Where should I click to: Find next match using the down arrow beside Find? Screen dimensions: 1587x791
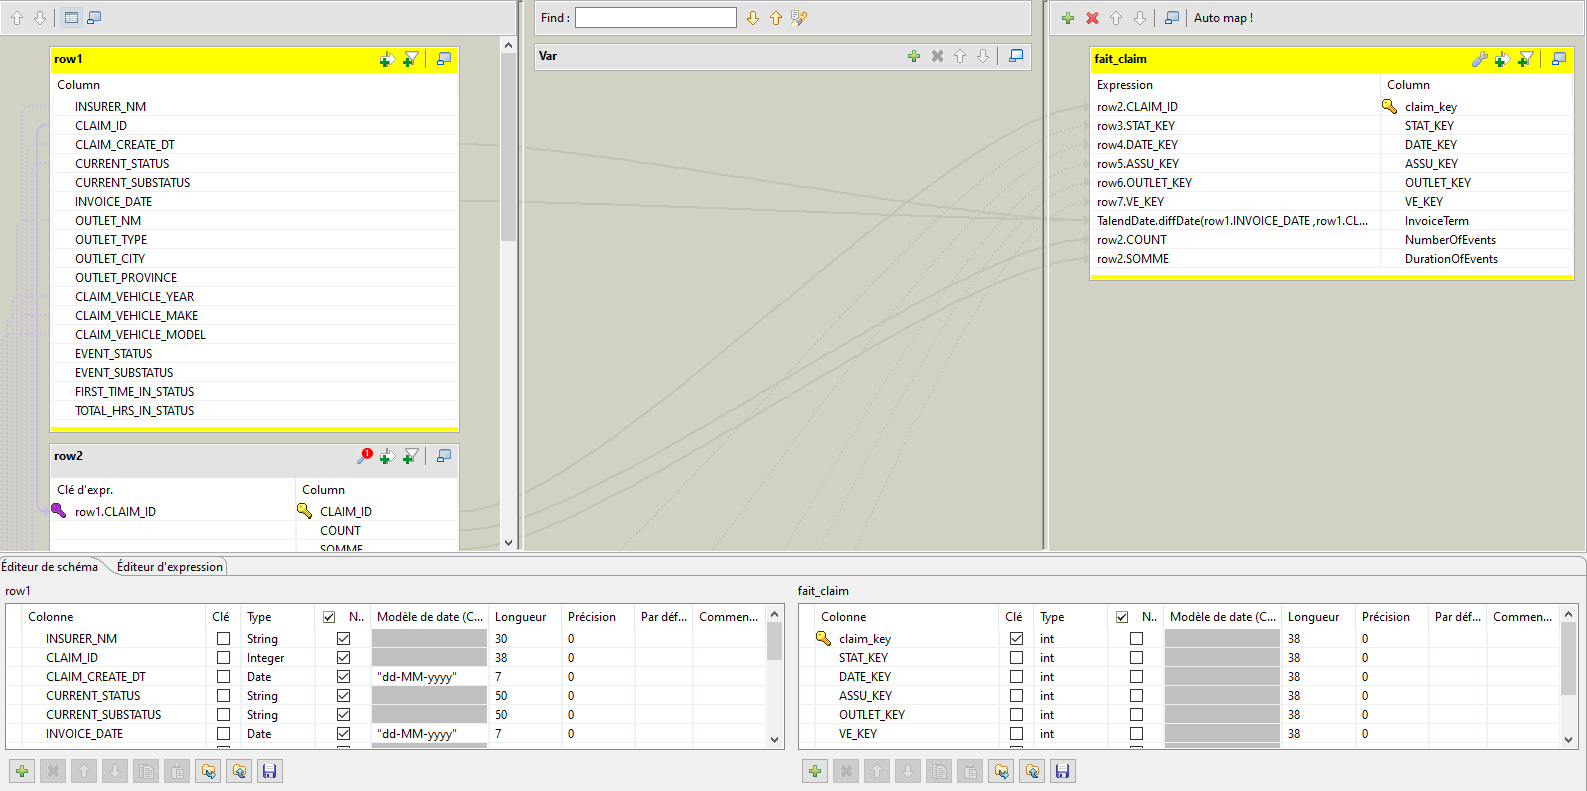[x=753, y=18]
